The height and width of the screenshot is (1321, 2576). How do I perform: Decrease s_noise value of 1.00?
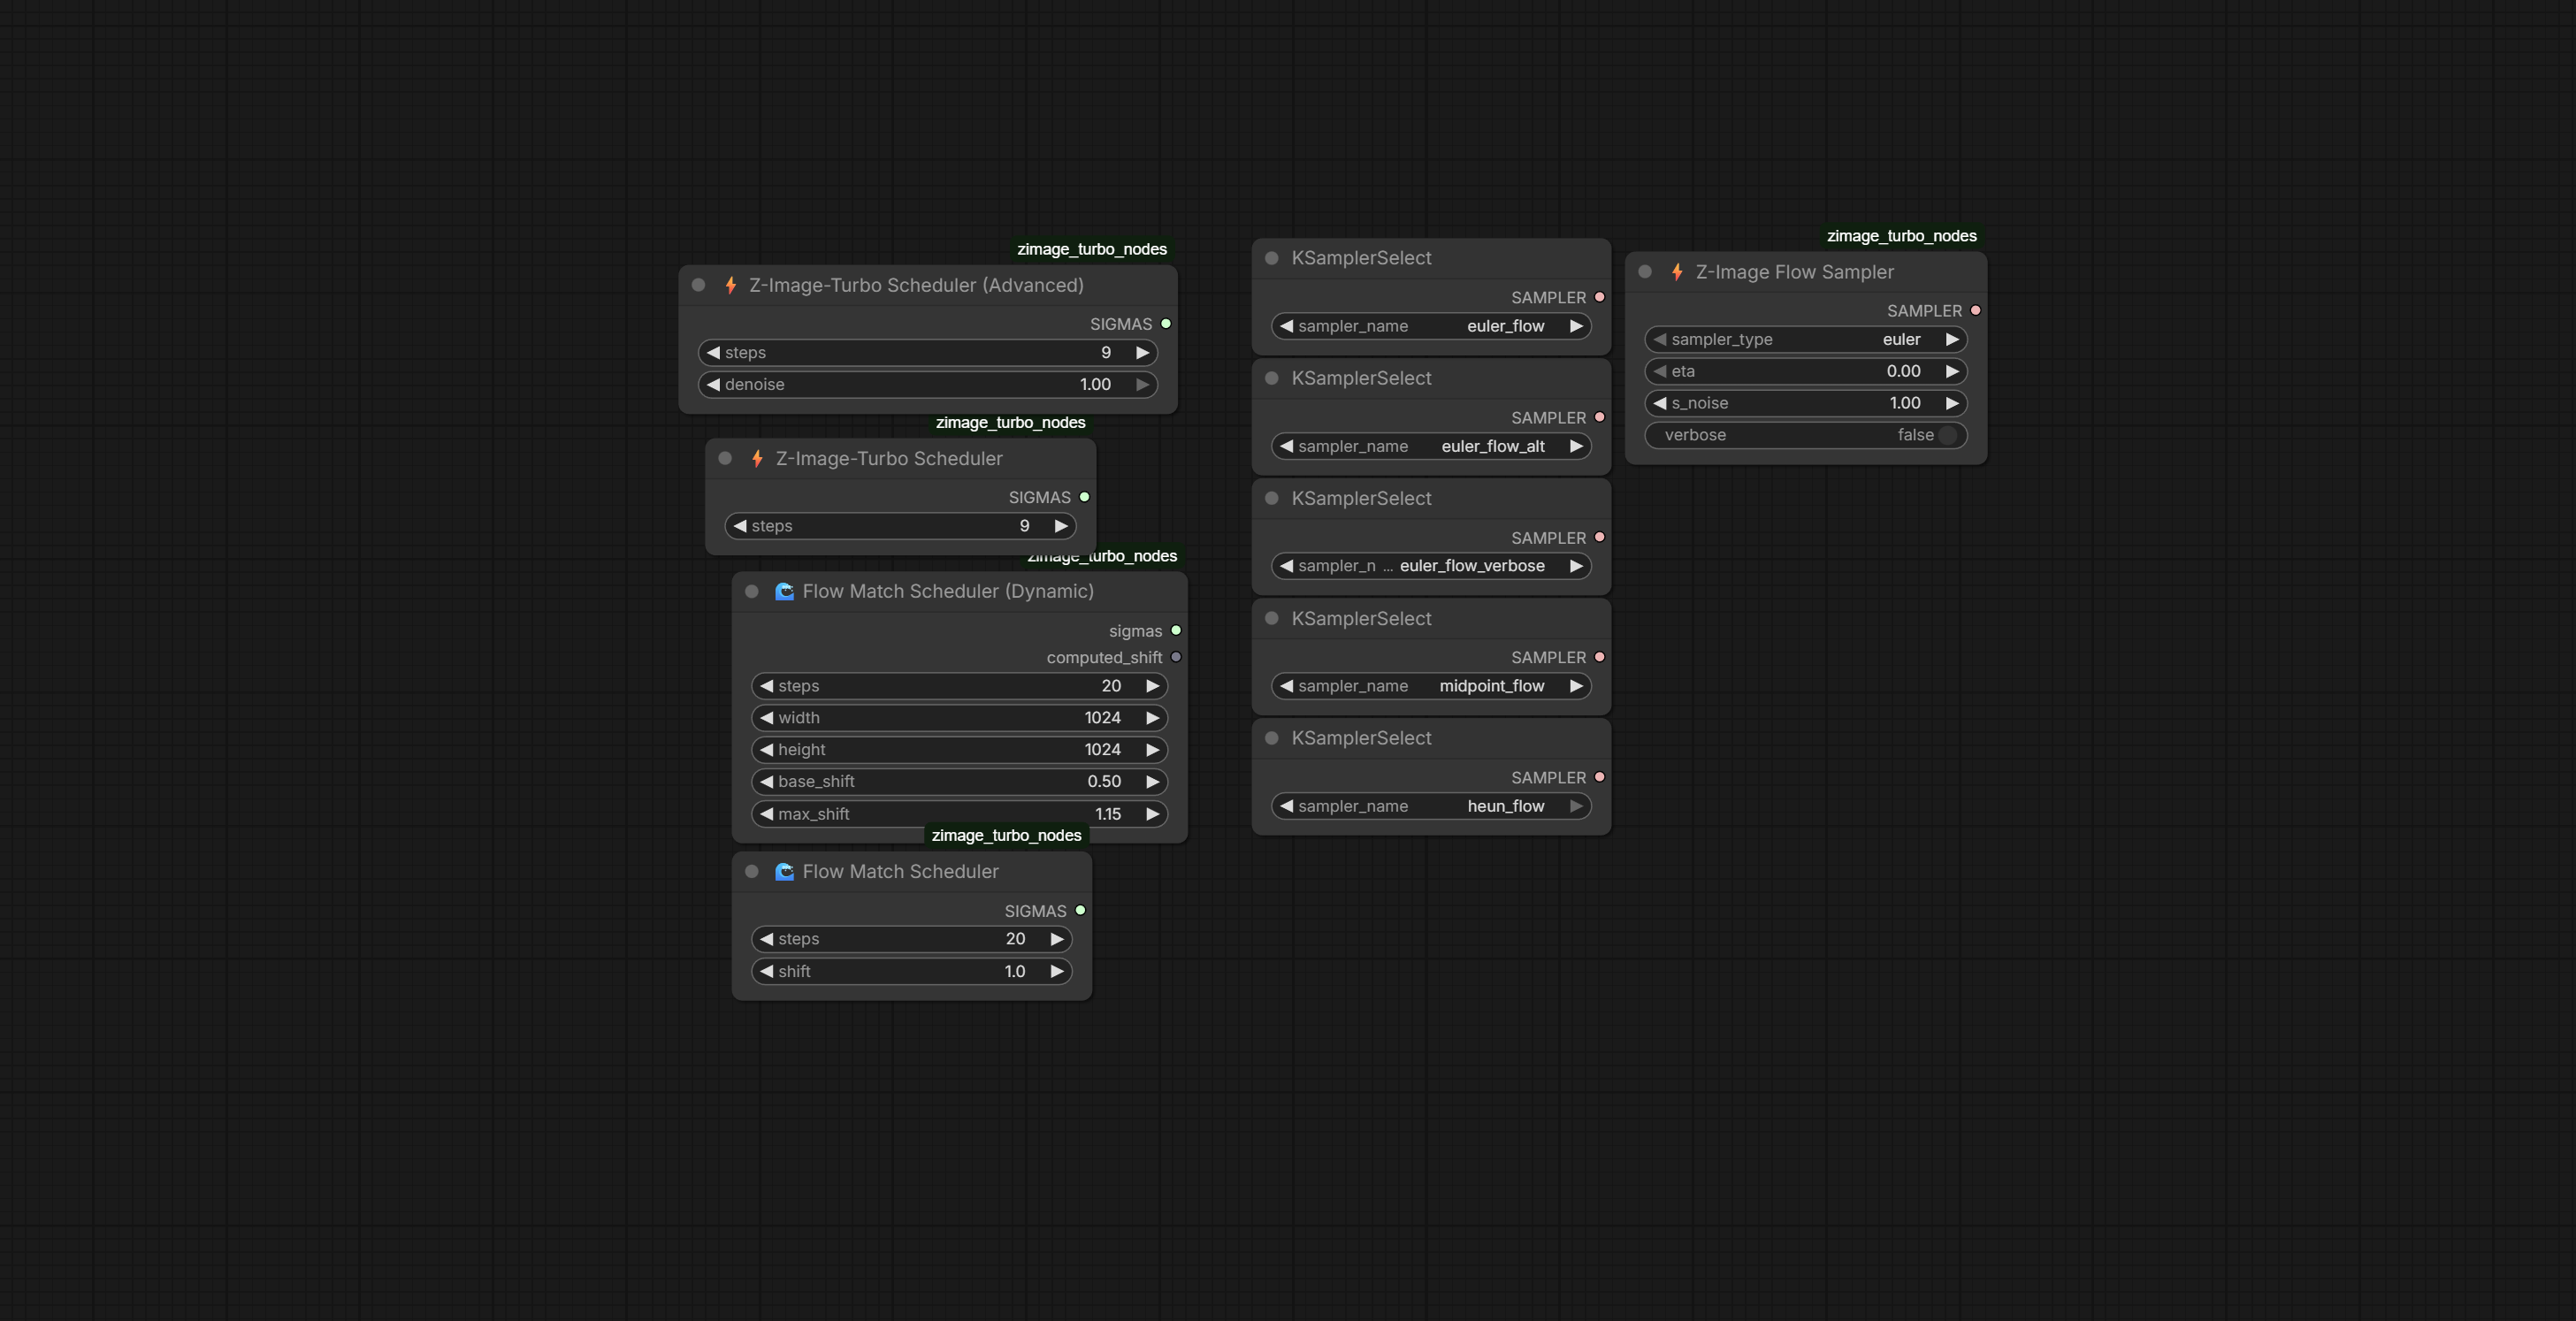pos(1660,403)
